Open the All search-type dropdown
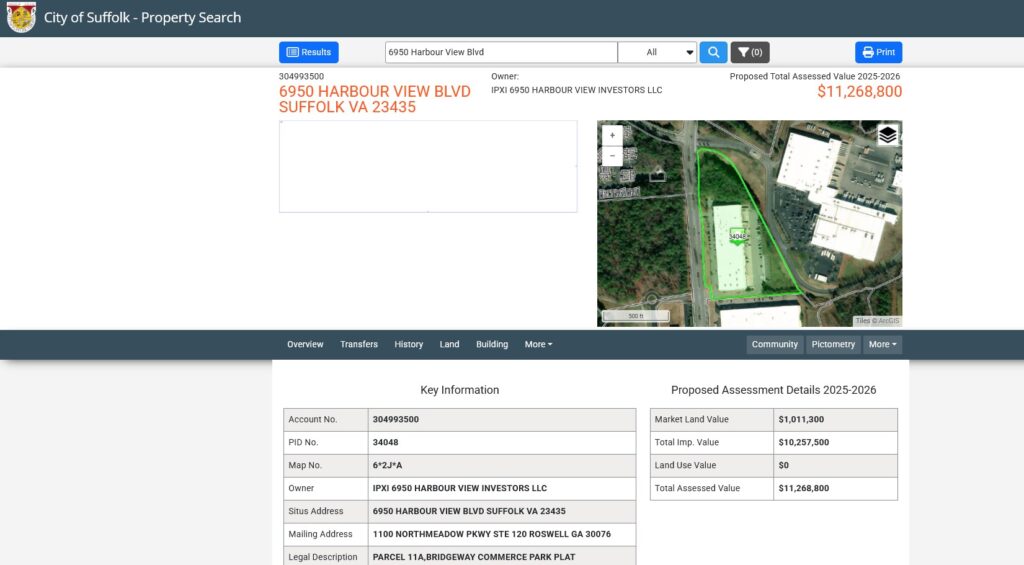Image resolution: width=1024 pixels, height=565 pixels. tap(657, 52)
